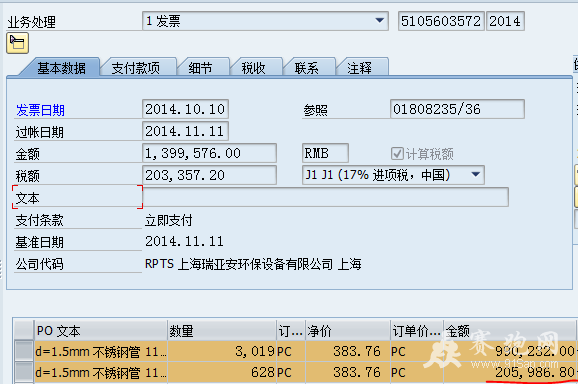This screenshot has width=578, height=384.
Task: Click the document number field 5105603572
Action: point(441,21)
